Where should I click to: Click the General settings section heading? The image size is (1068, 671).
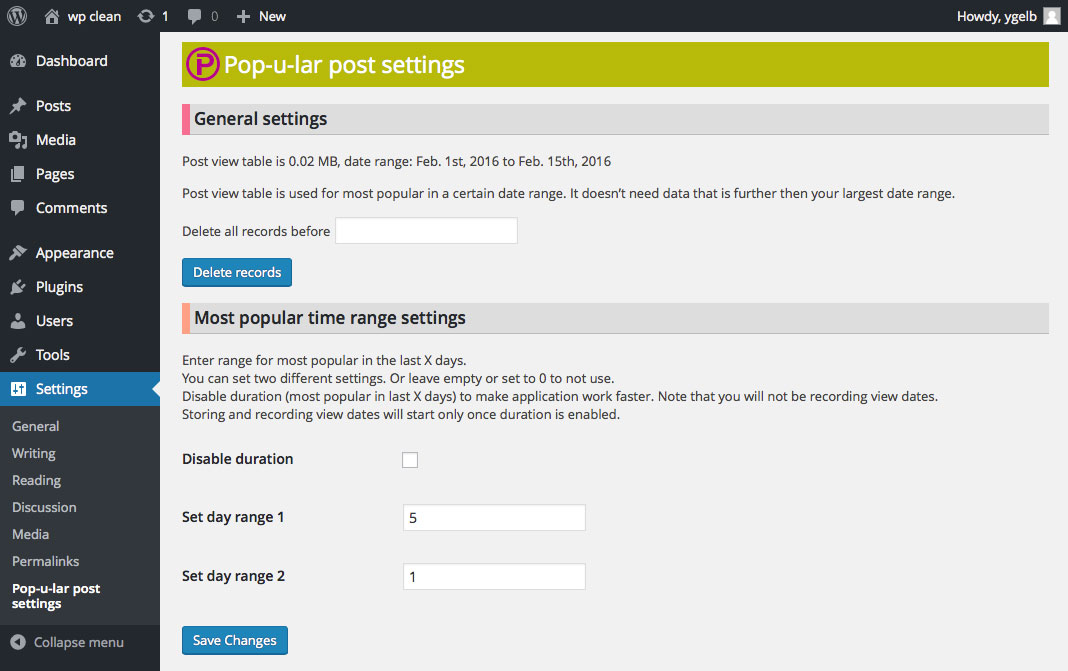pos(261,119)
